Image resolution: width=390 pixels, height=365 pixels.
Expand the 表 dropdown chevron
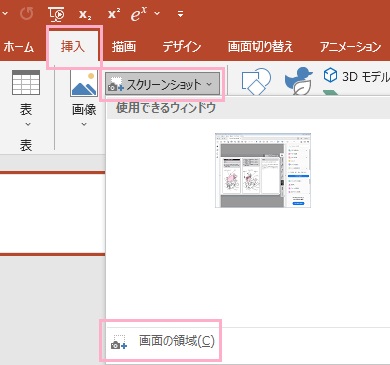point(28,124)
